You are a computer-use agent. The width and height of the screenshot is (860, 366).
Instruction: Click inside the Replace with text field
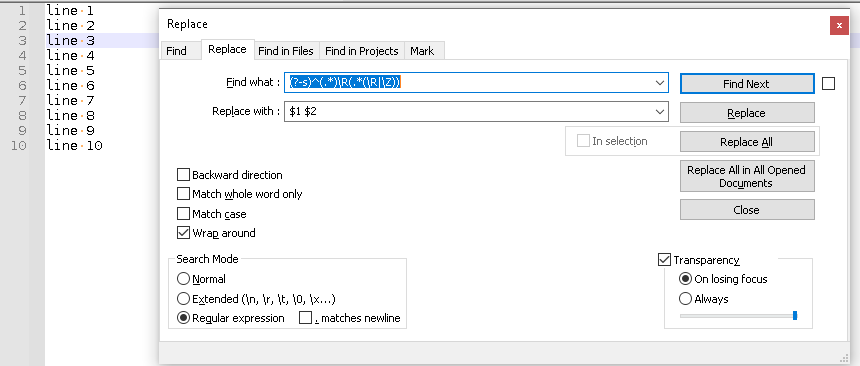pyautogui.click(x=468, y=111)
